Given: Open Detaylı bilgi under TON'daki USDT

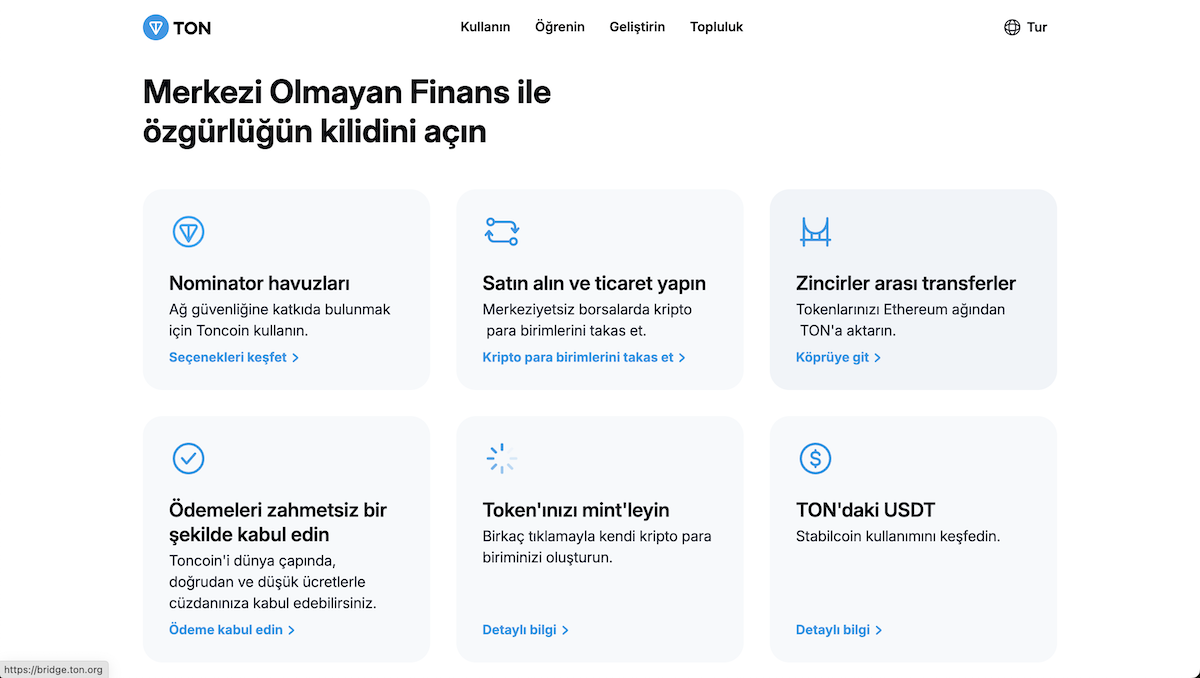Looking at the screenshot, I should tap(833, 629).
